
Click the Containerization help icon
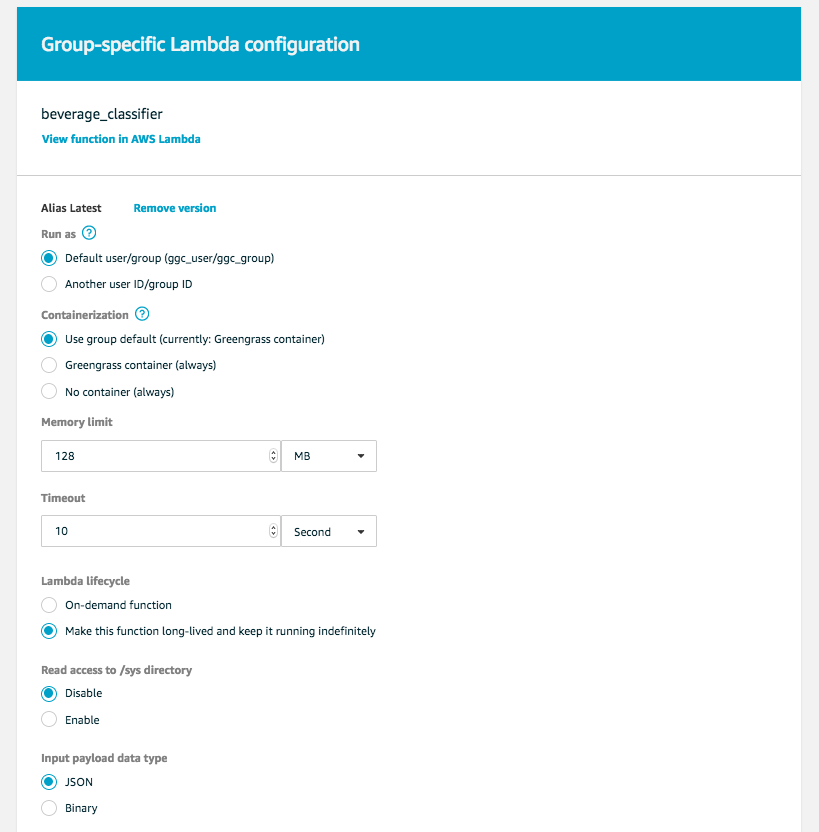coord(141,314)
